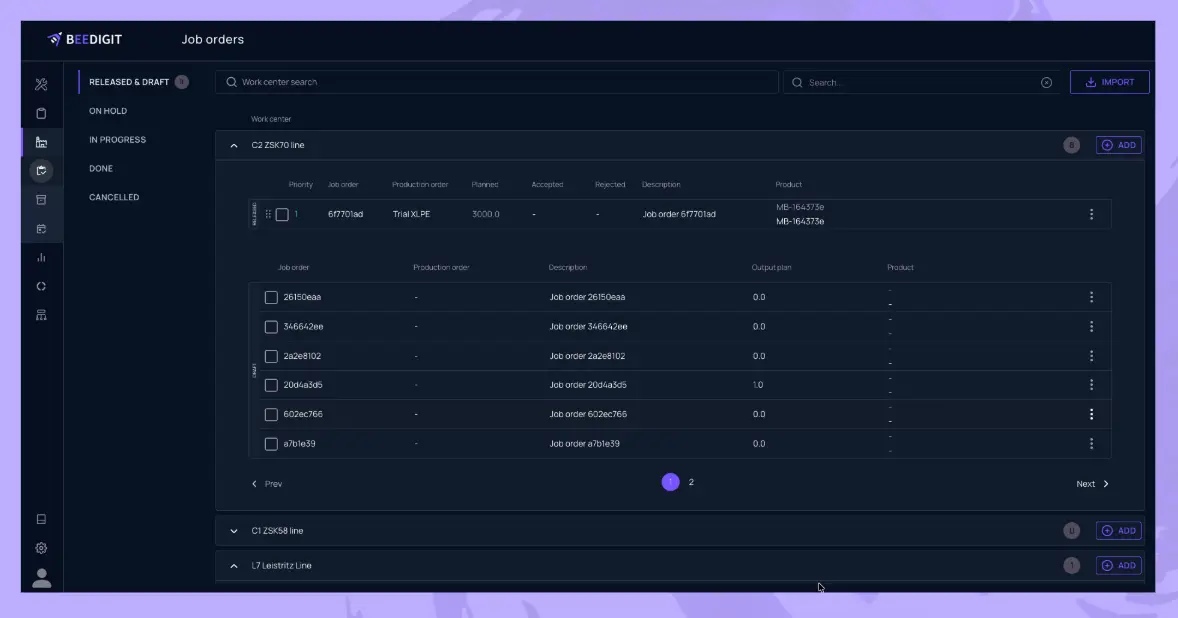
Task: Add job order to L7 Leistritz Line
Action: coord(1119,565)
